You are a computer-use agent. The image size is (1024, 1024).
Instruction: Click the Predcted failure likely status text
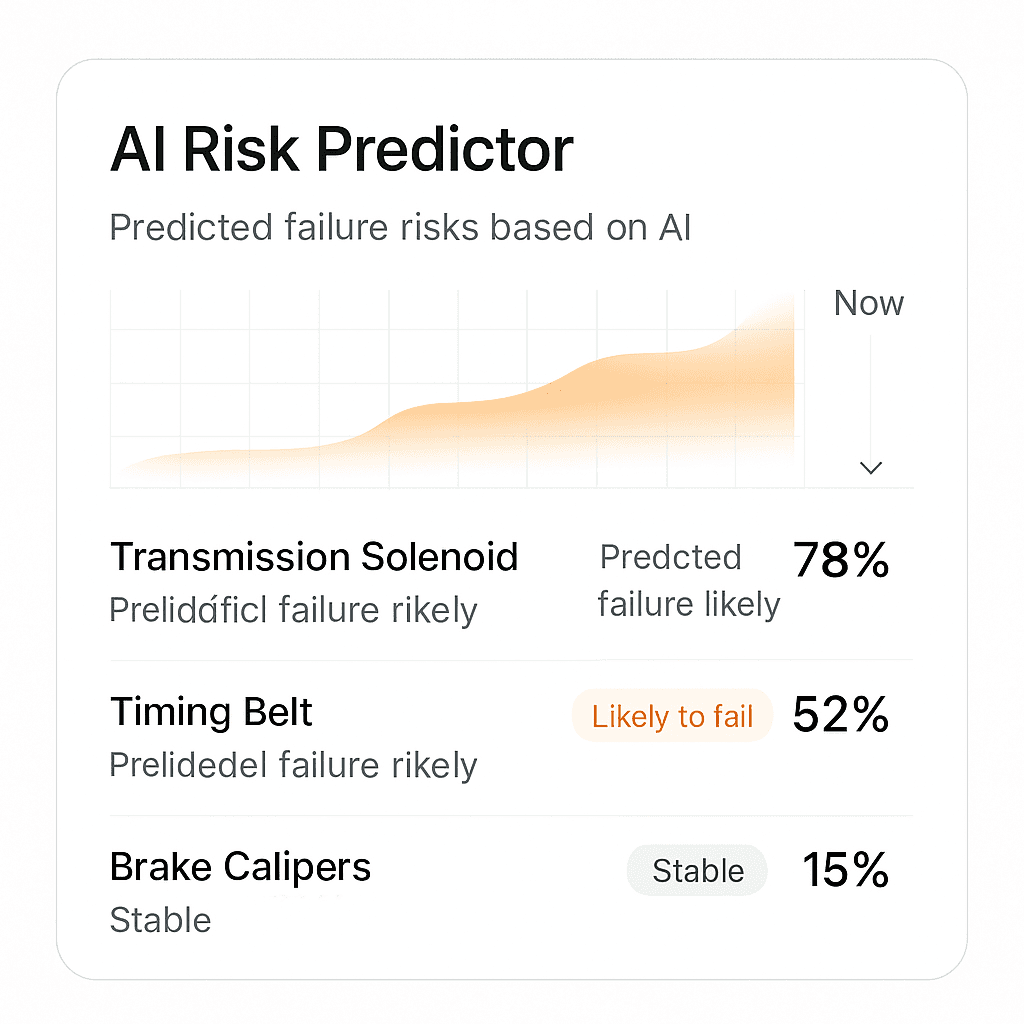pos(689,581)
